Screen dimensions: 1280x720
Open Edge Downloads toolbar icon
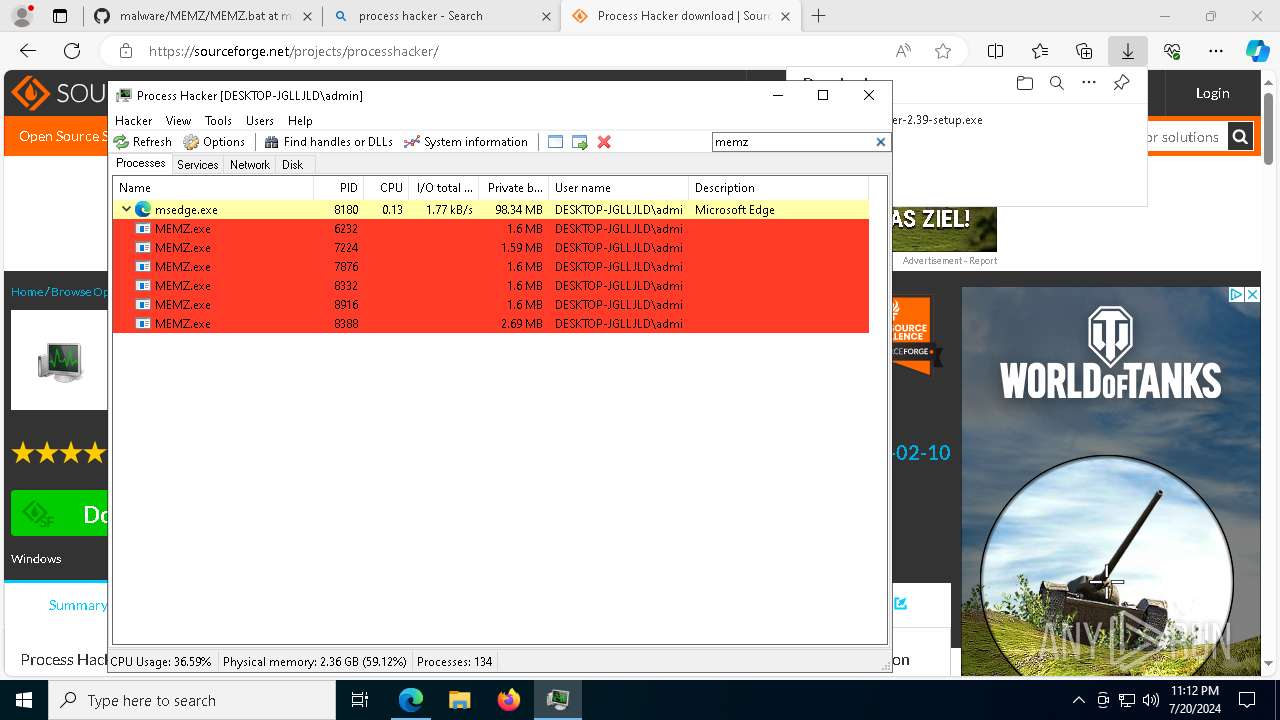[x=1128, y=51]
